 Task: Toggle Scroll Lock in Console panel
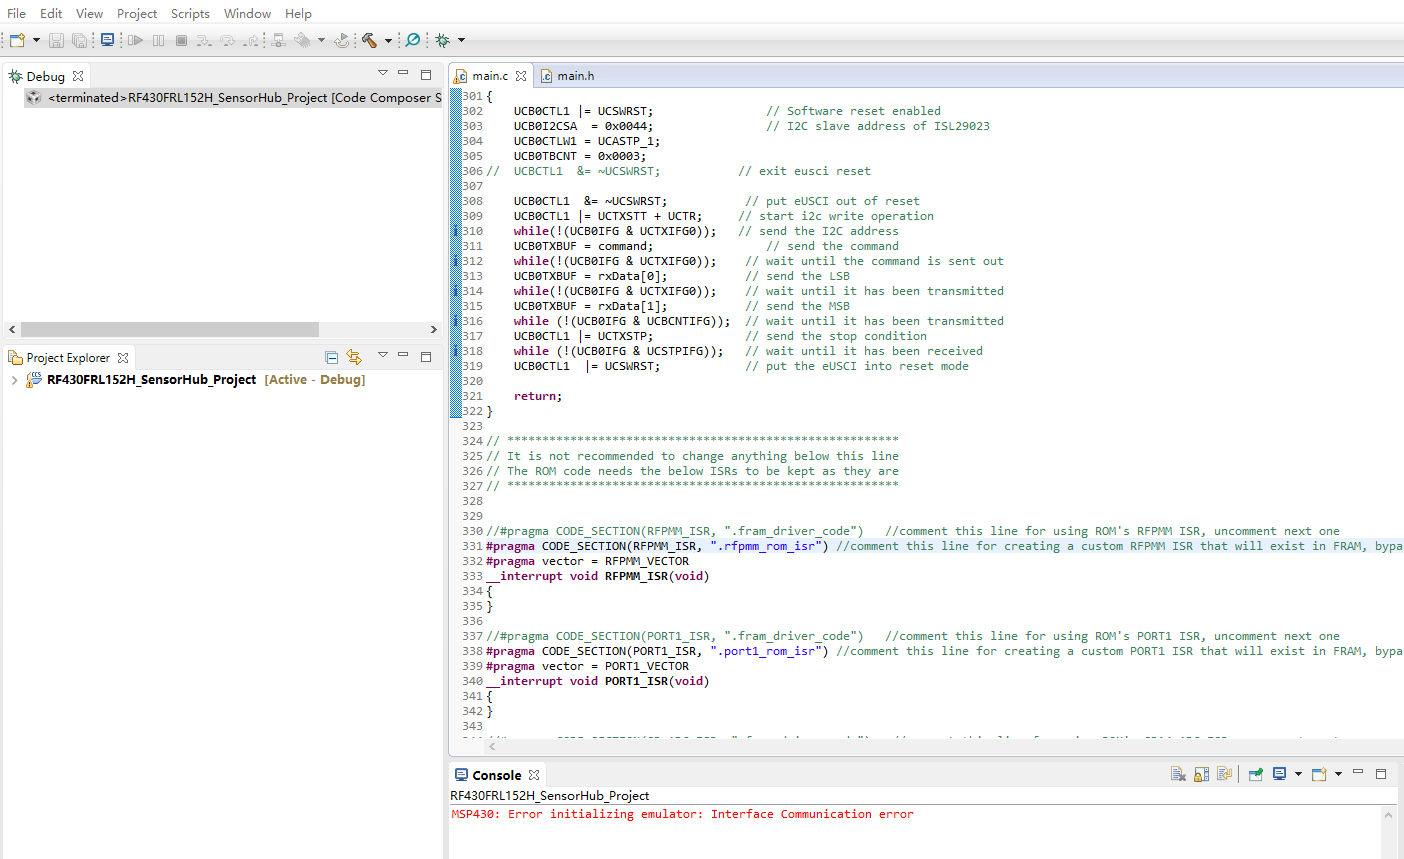click(x=1201, y=774)
